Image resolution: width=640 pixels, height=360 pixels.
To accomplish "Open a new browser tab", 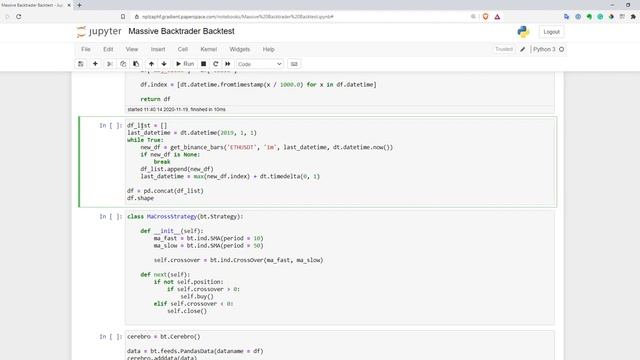I will click(80, 5).
